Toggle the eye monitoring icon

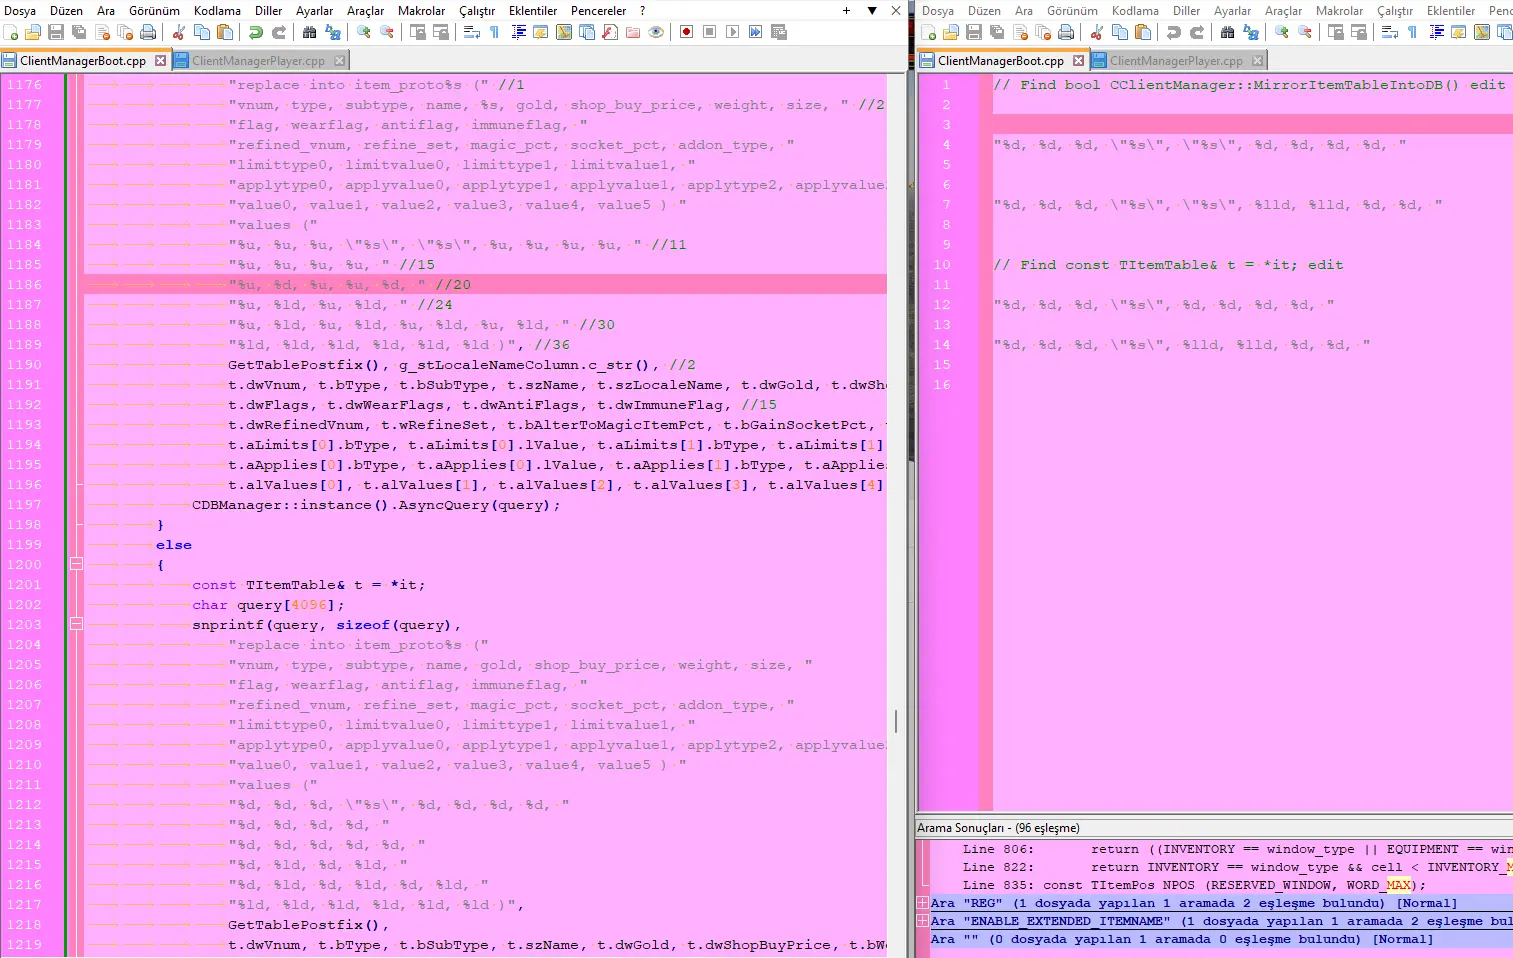pyautogui.click(x=656, y=32)
